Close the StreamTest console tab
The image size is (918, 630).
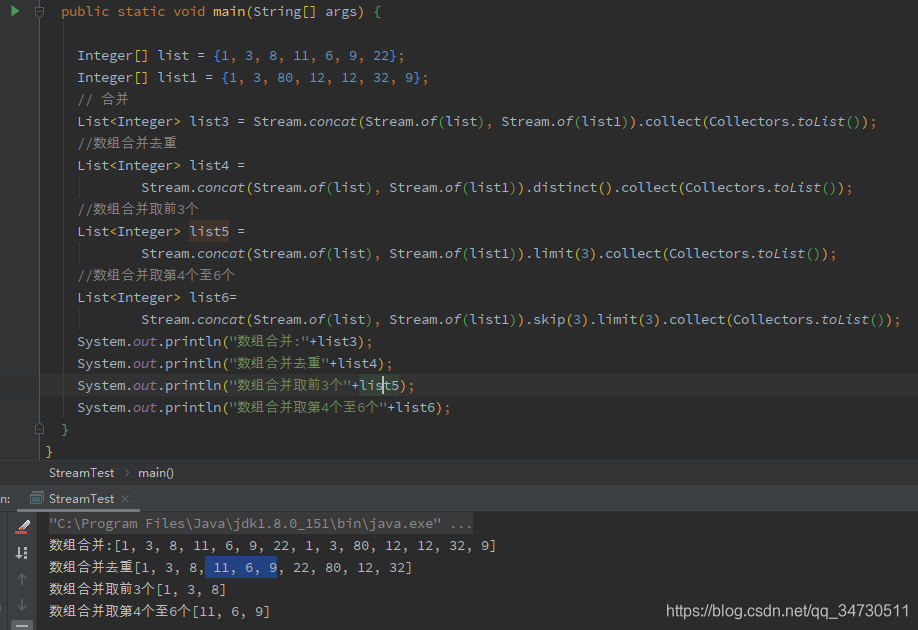tap(125, 498)
